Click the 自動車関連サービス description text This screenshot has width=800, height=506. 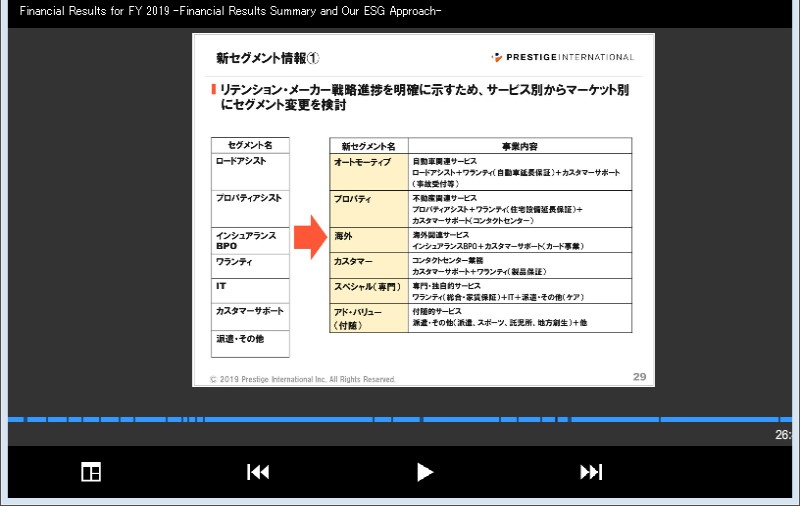tap(444, 161)
